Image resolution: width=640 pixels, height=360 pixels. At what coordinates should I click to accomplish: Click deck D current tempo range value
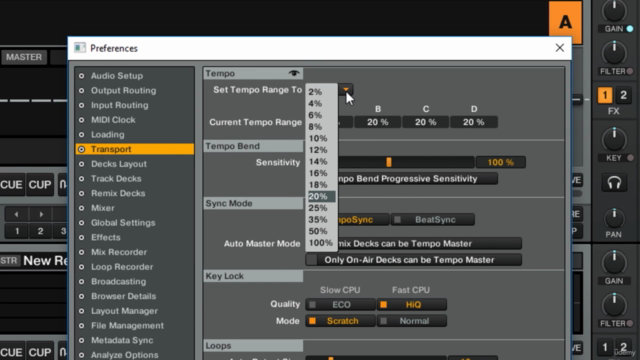pyautogui.click(x=474, y=122)
